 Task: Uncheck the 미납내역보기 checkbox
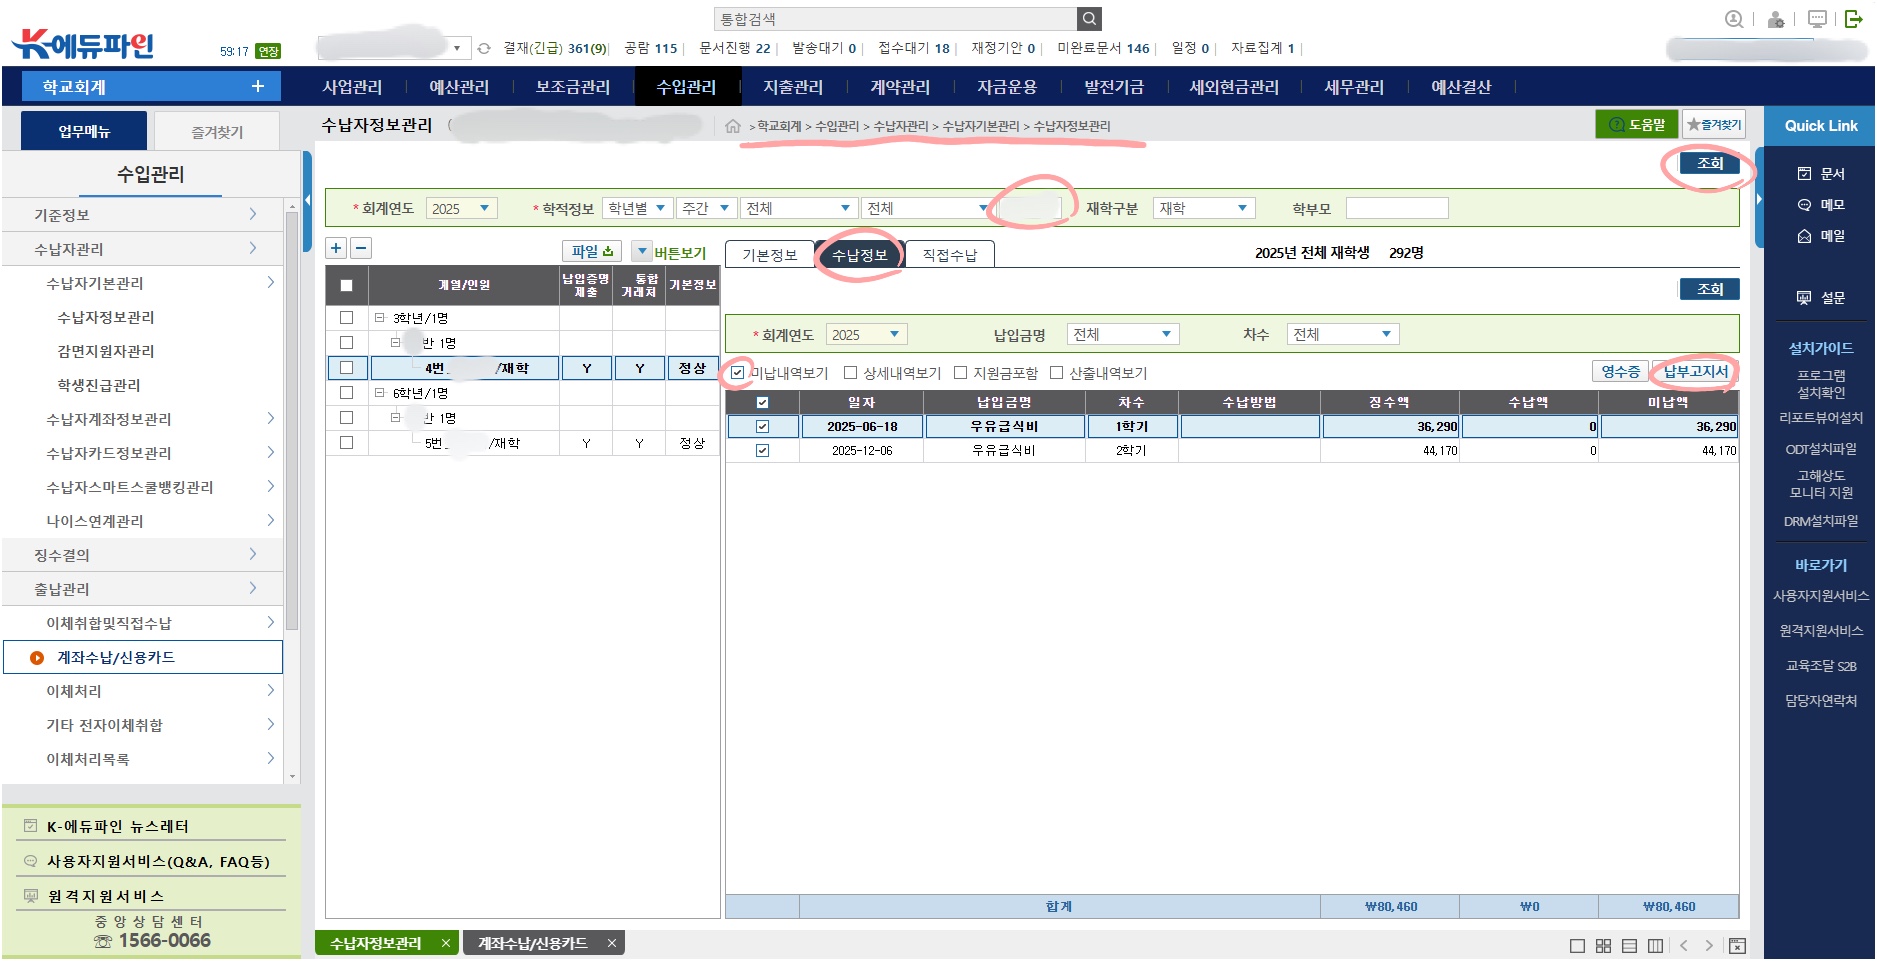coord(738,373)
